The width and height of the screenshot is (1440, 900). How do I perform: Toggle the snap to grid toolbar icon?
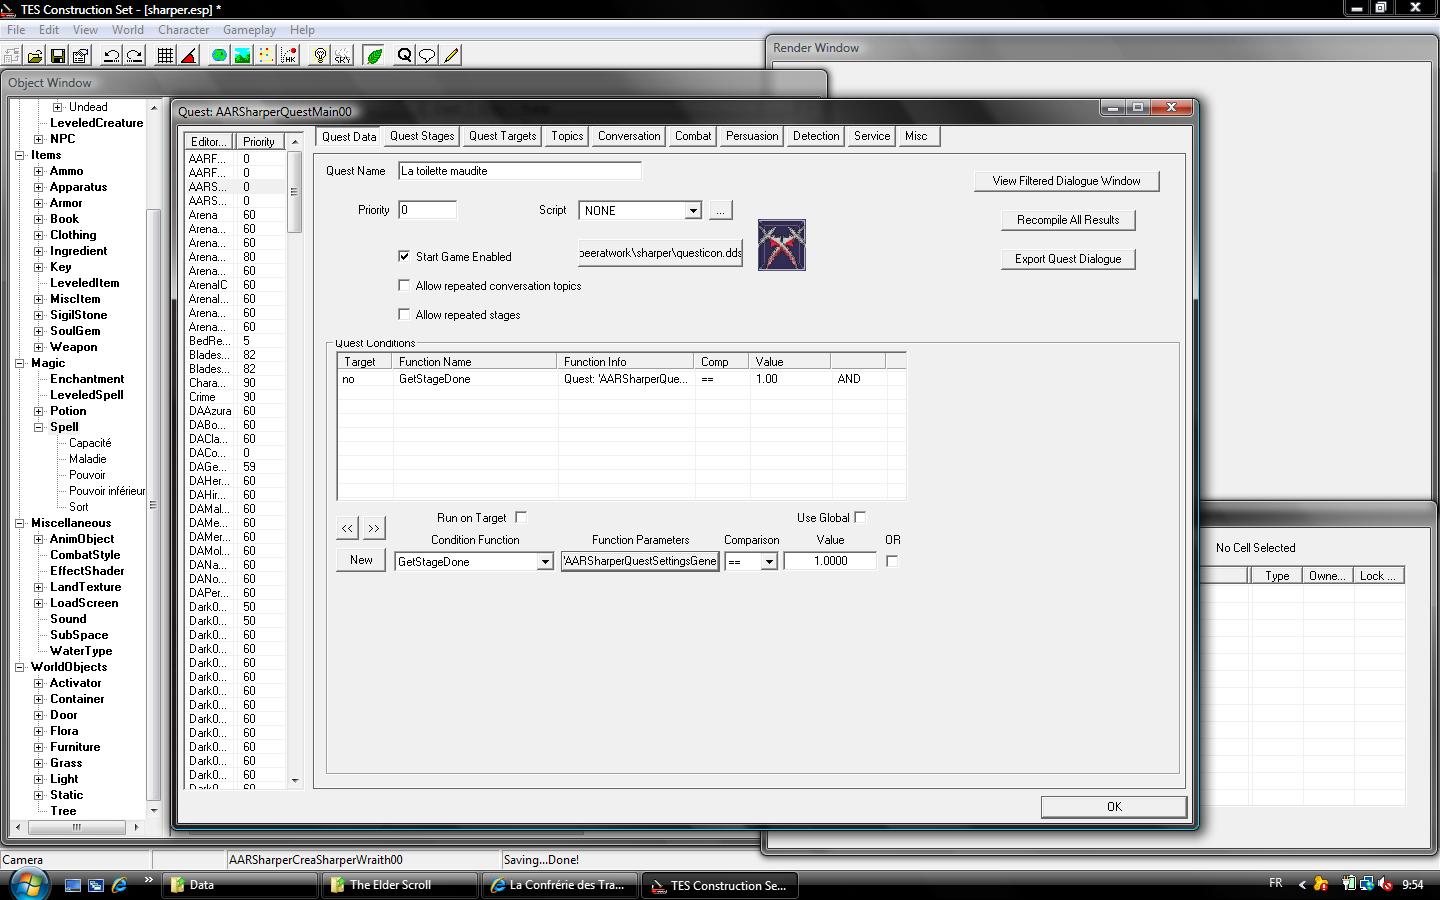[165, 56]
